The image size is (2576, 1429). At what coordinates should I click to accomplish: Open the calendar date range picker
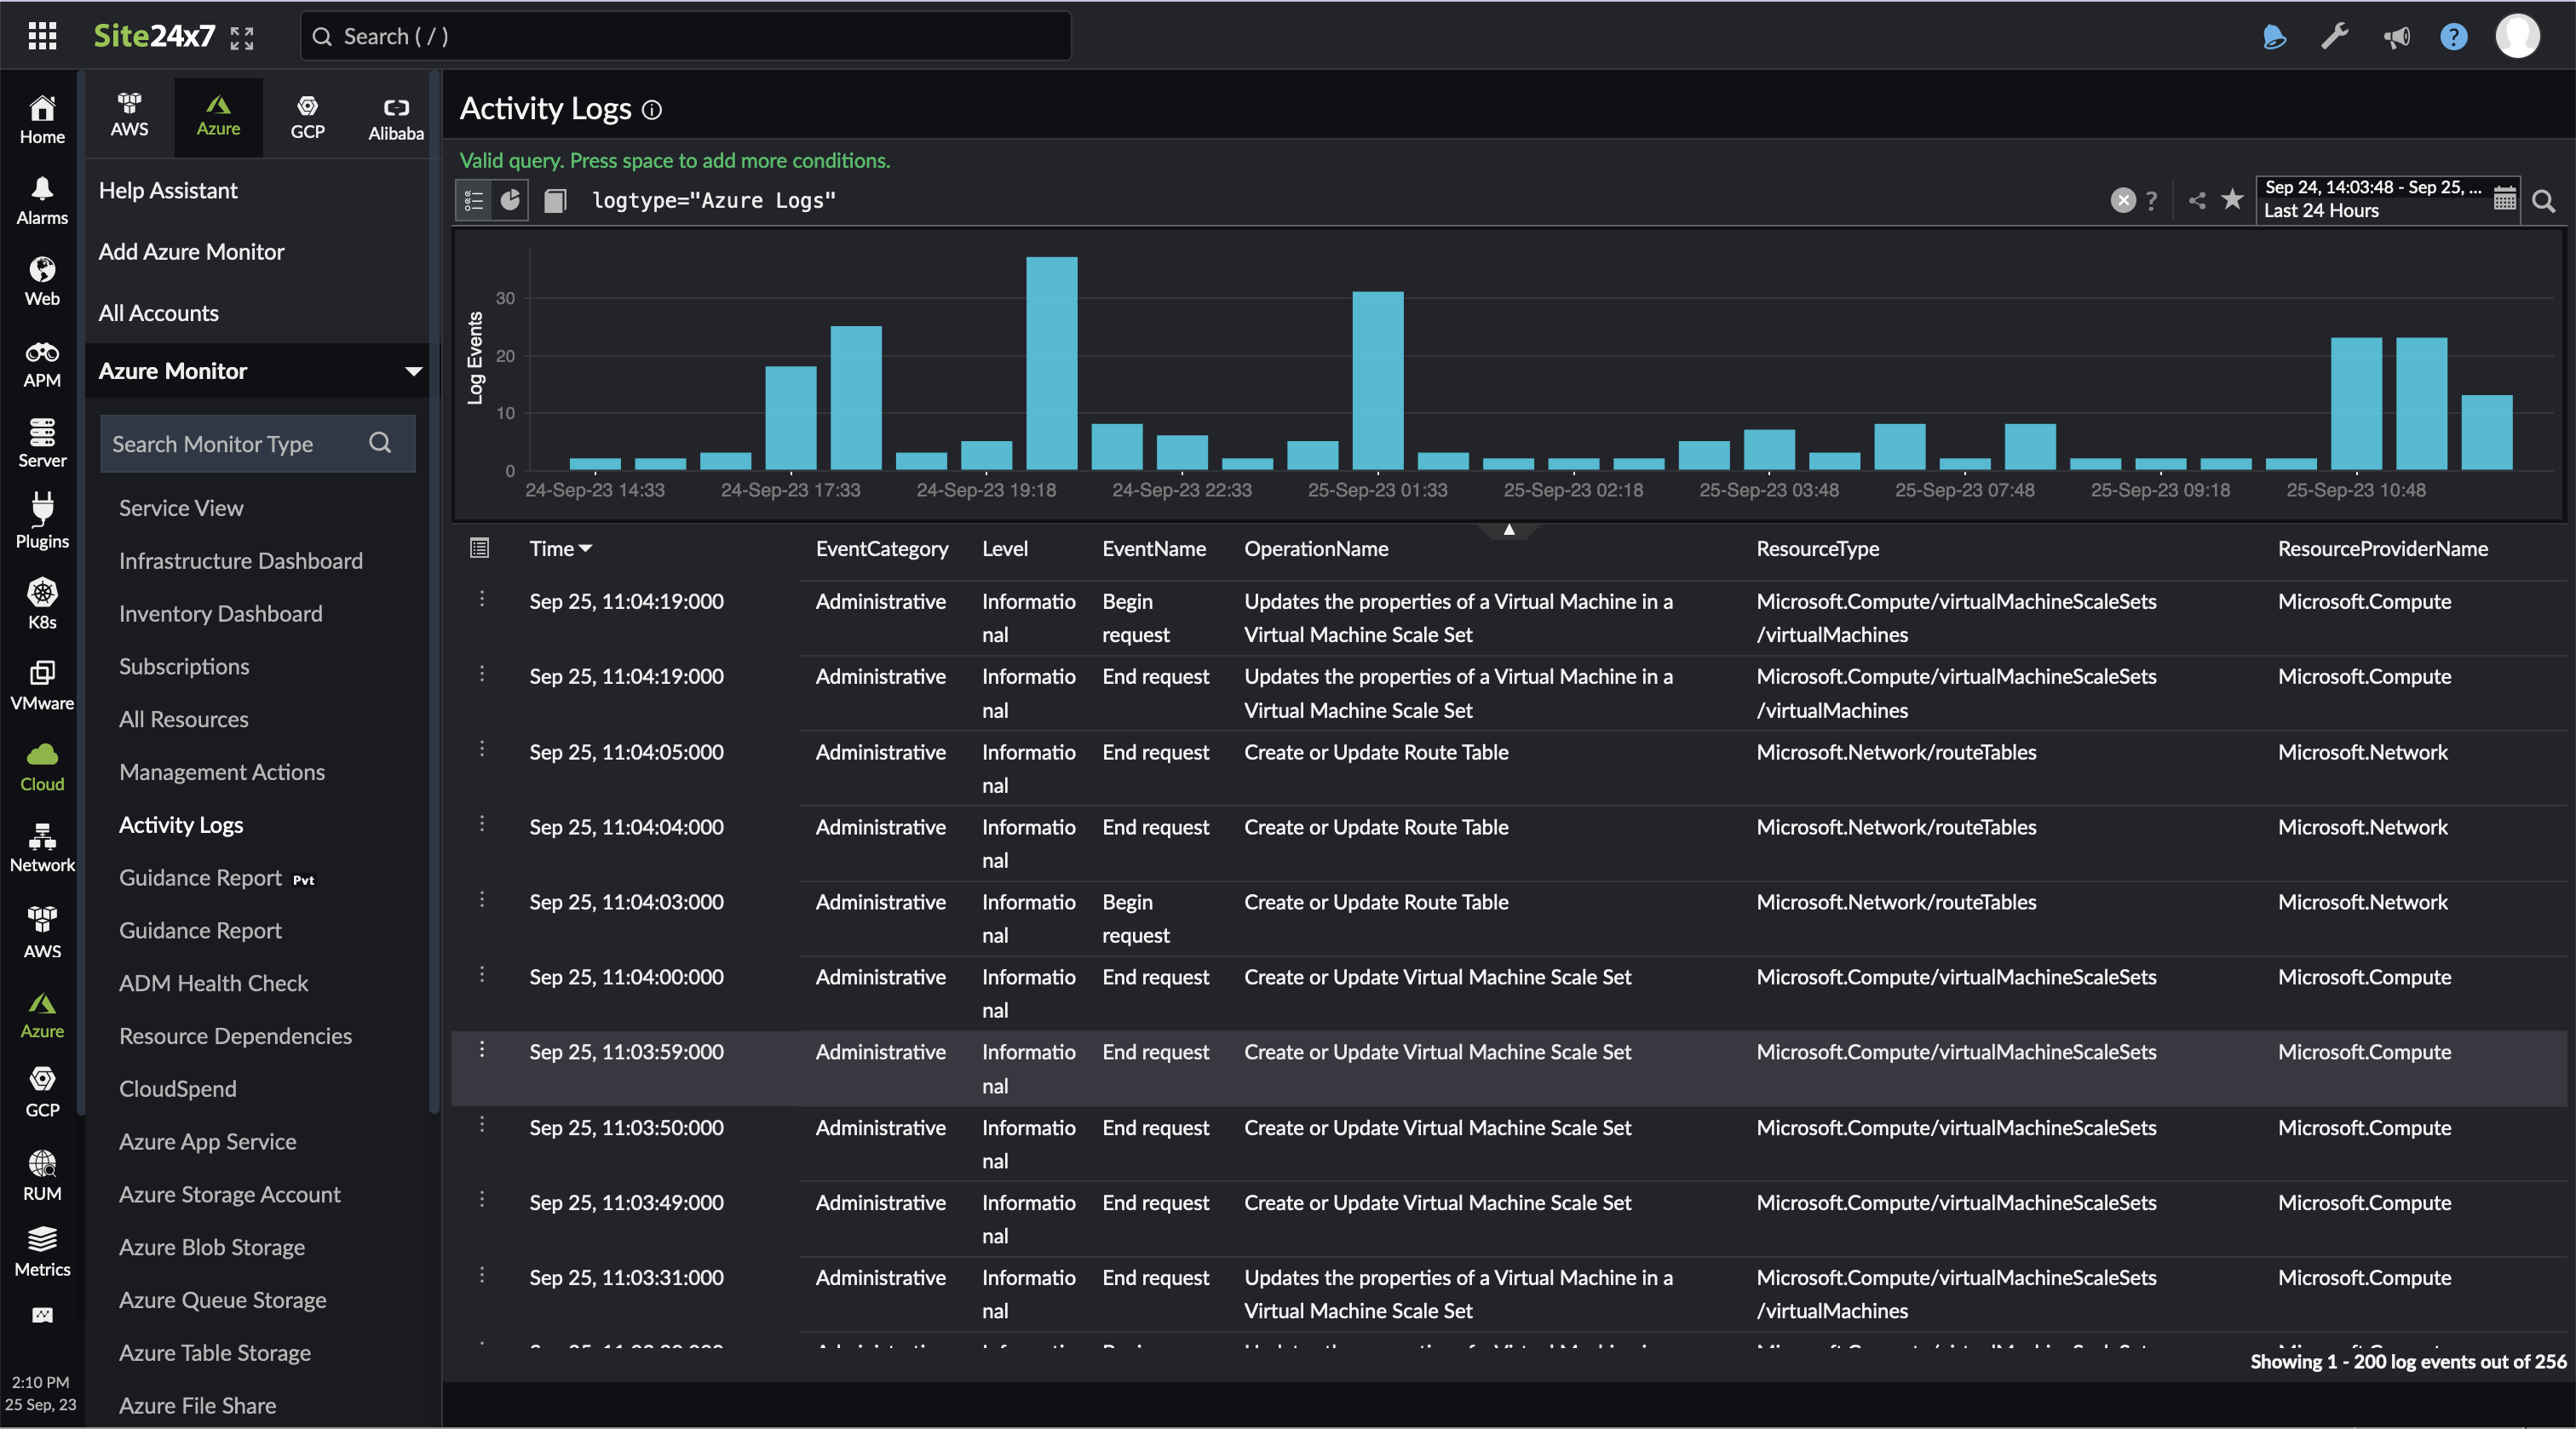[x=2505, y=199]
